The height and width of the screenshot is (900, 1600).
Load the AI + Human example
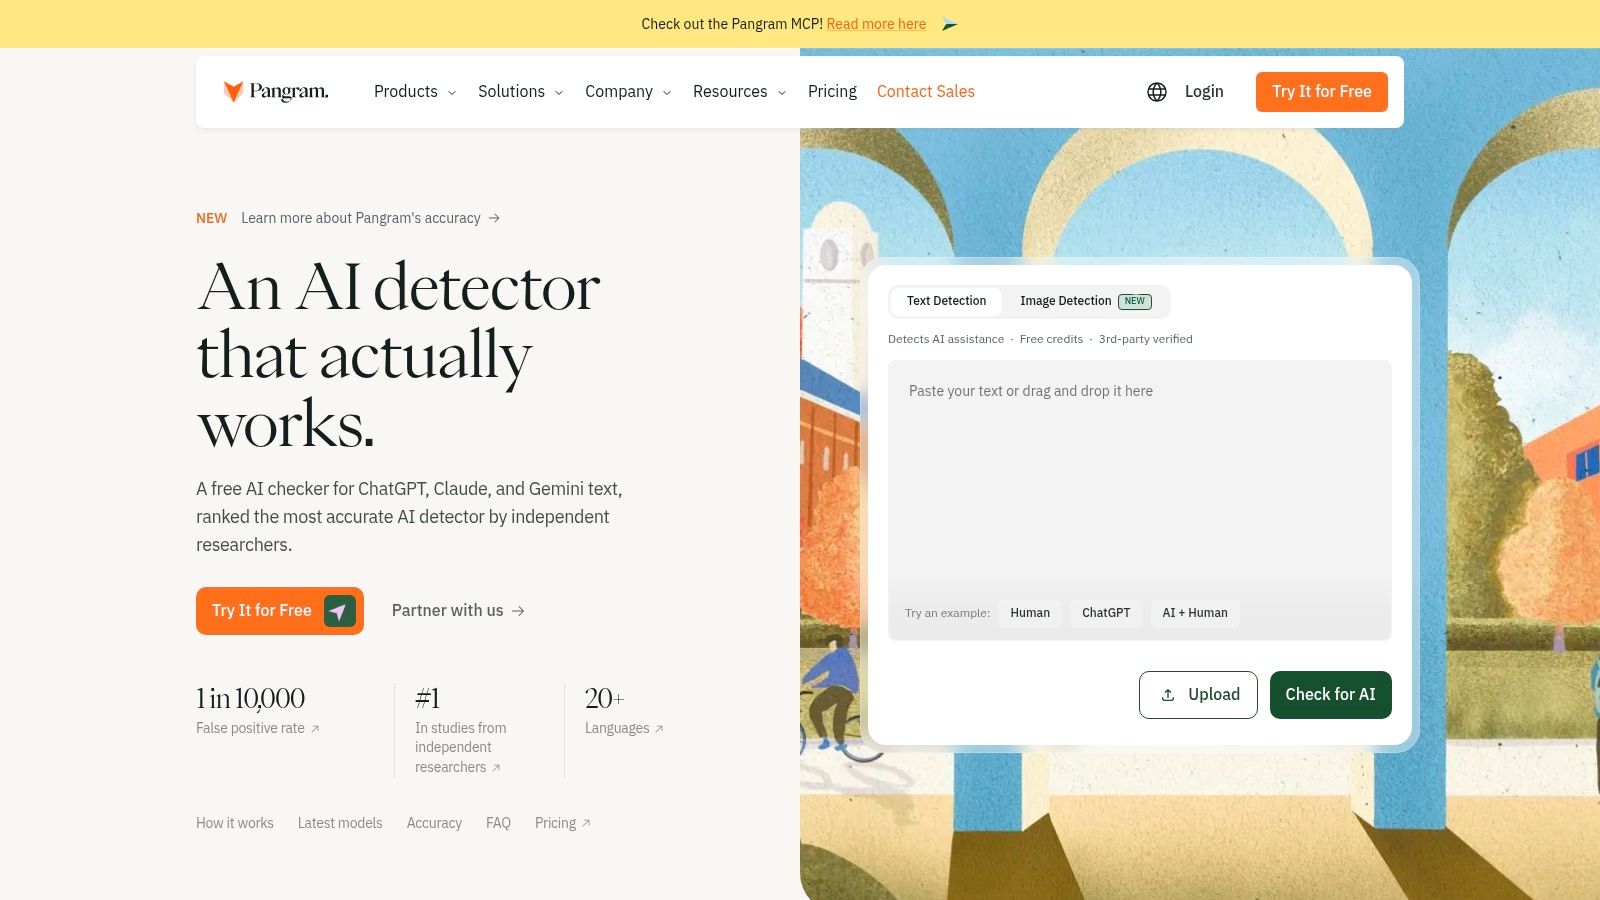(x=1195, y=613)
